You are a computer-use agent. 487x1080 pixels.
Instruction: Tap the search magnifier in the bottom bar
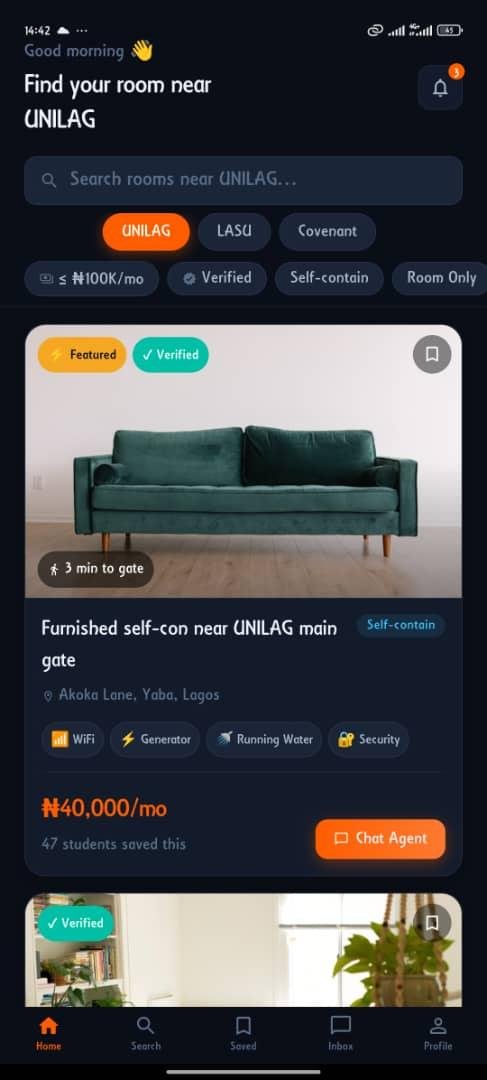click(145, 1025)
